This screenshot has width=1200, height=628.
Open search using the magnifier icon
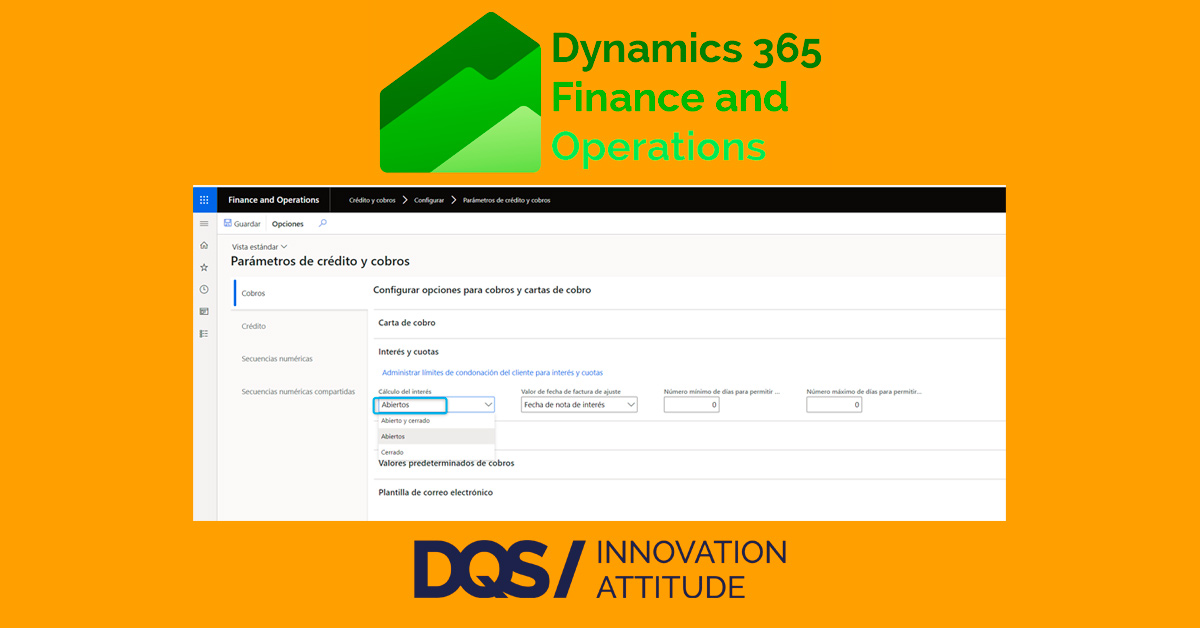[322, 223]
